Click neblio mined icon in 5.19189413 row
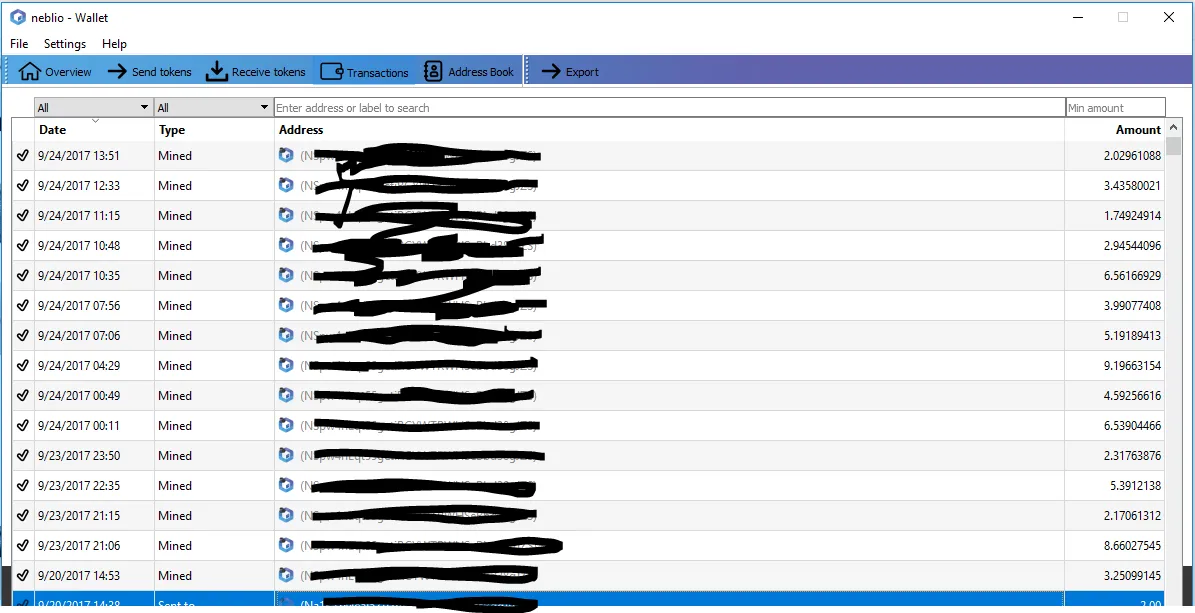This screenshot has width=1195, height=613. tap(286, 335)
